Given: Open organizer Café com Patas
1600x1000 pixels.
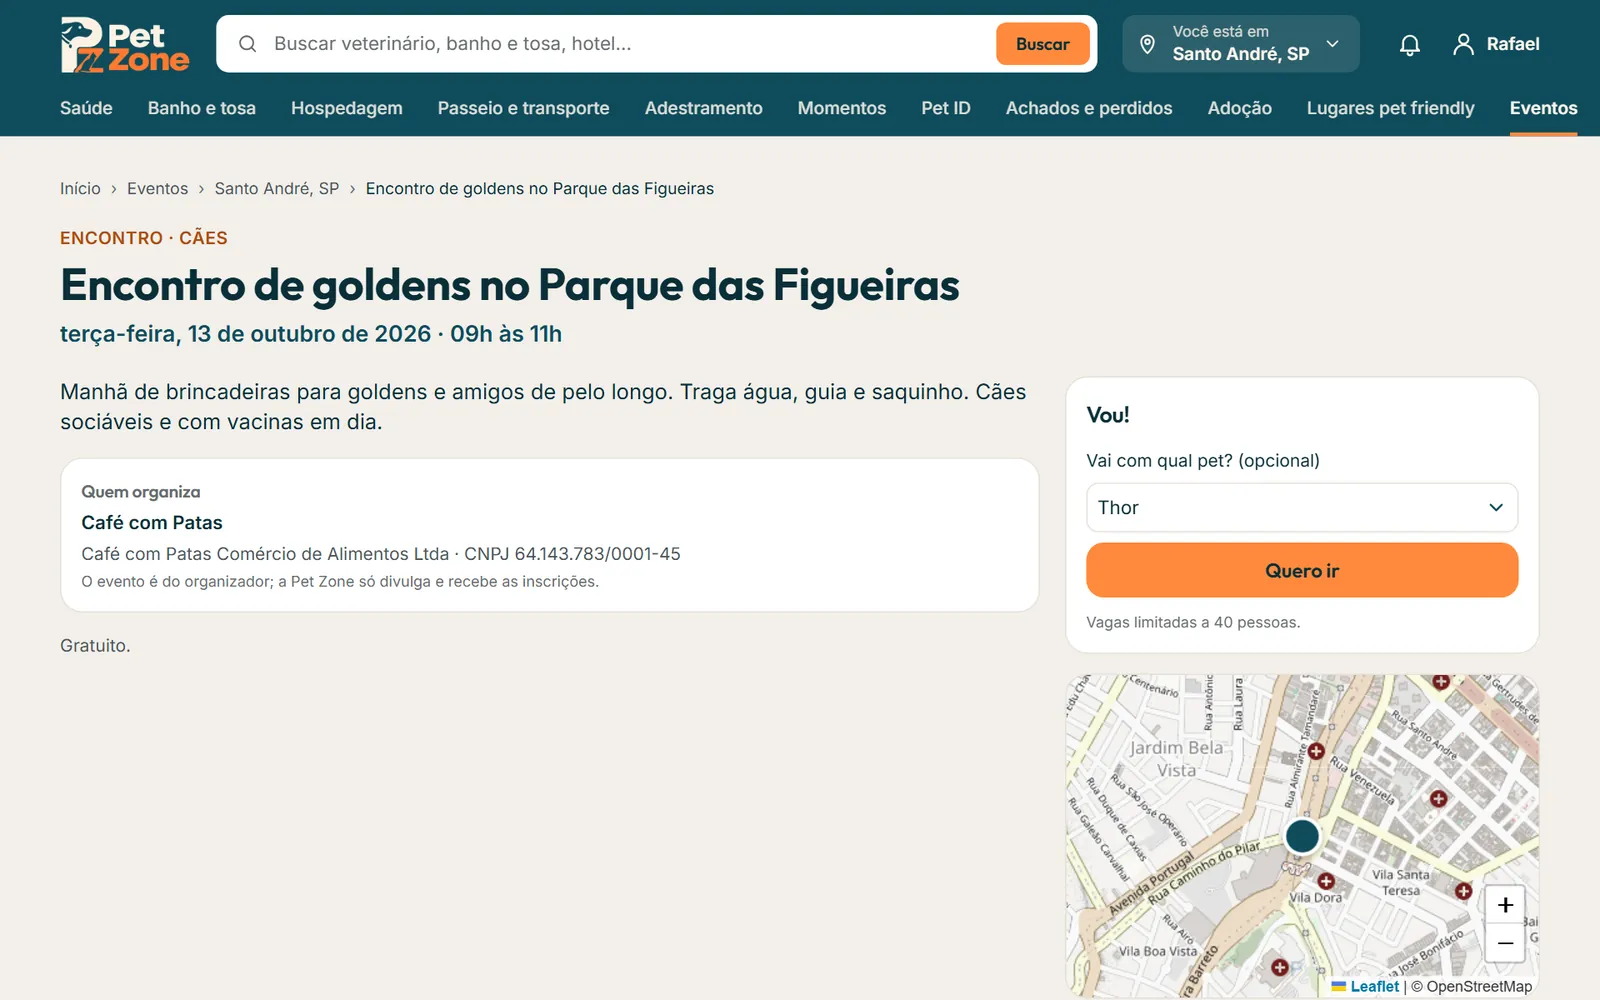Looking at the screenshot, I should (152, 523).
